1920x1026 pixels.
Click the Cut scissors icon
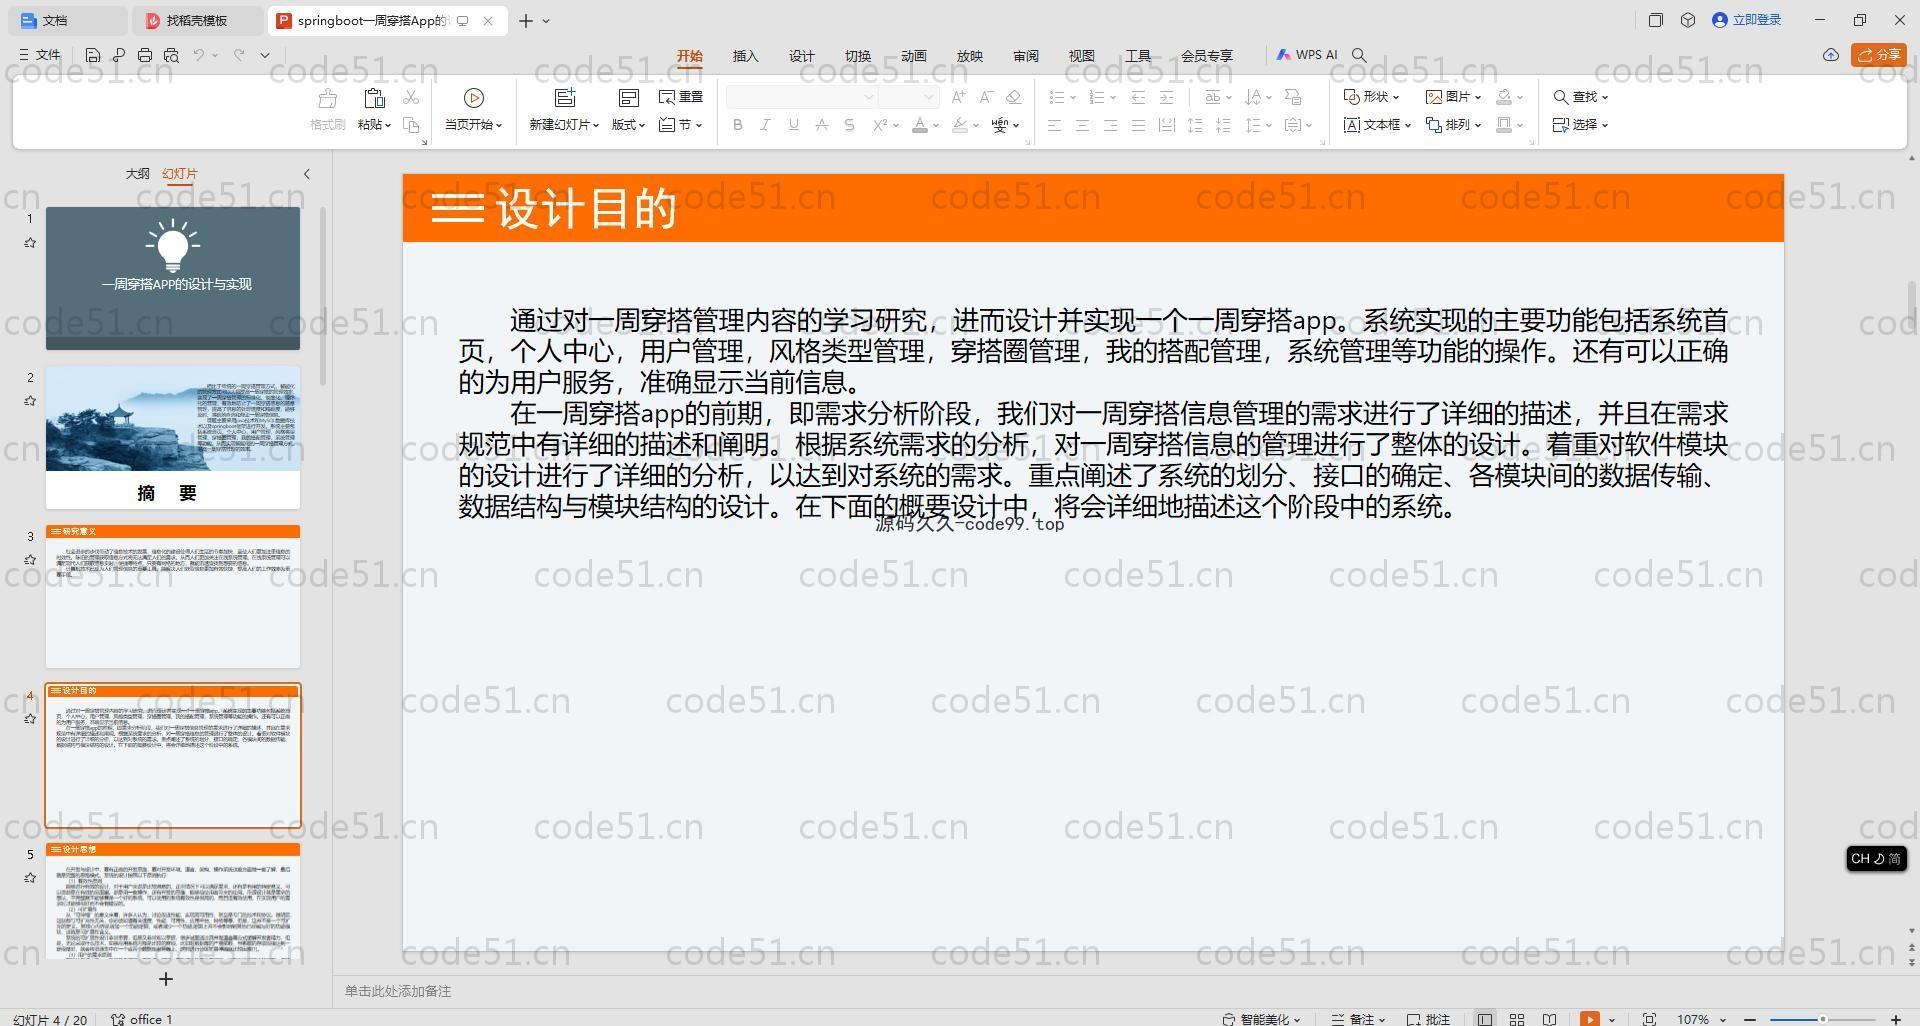coord(411,97)
